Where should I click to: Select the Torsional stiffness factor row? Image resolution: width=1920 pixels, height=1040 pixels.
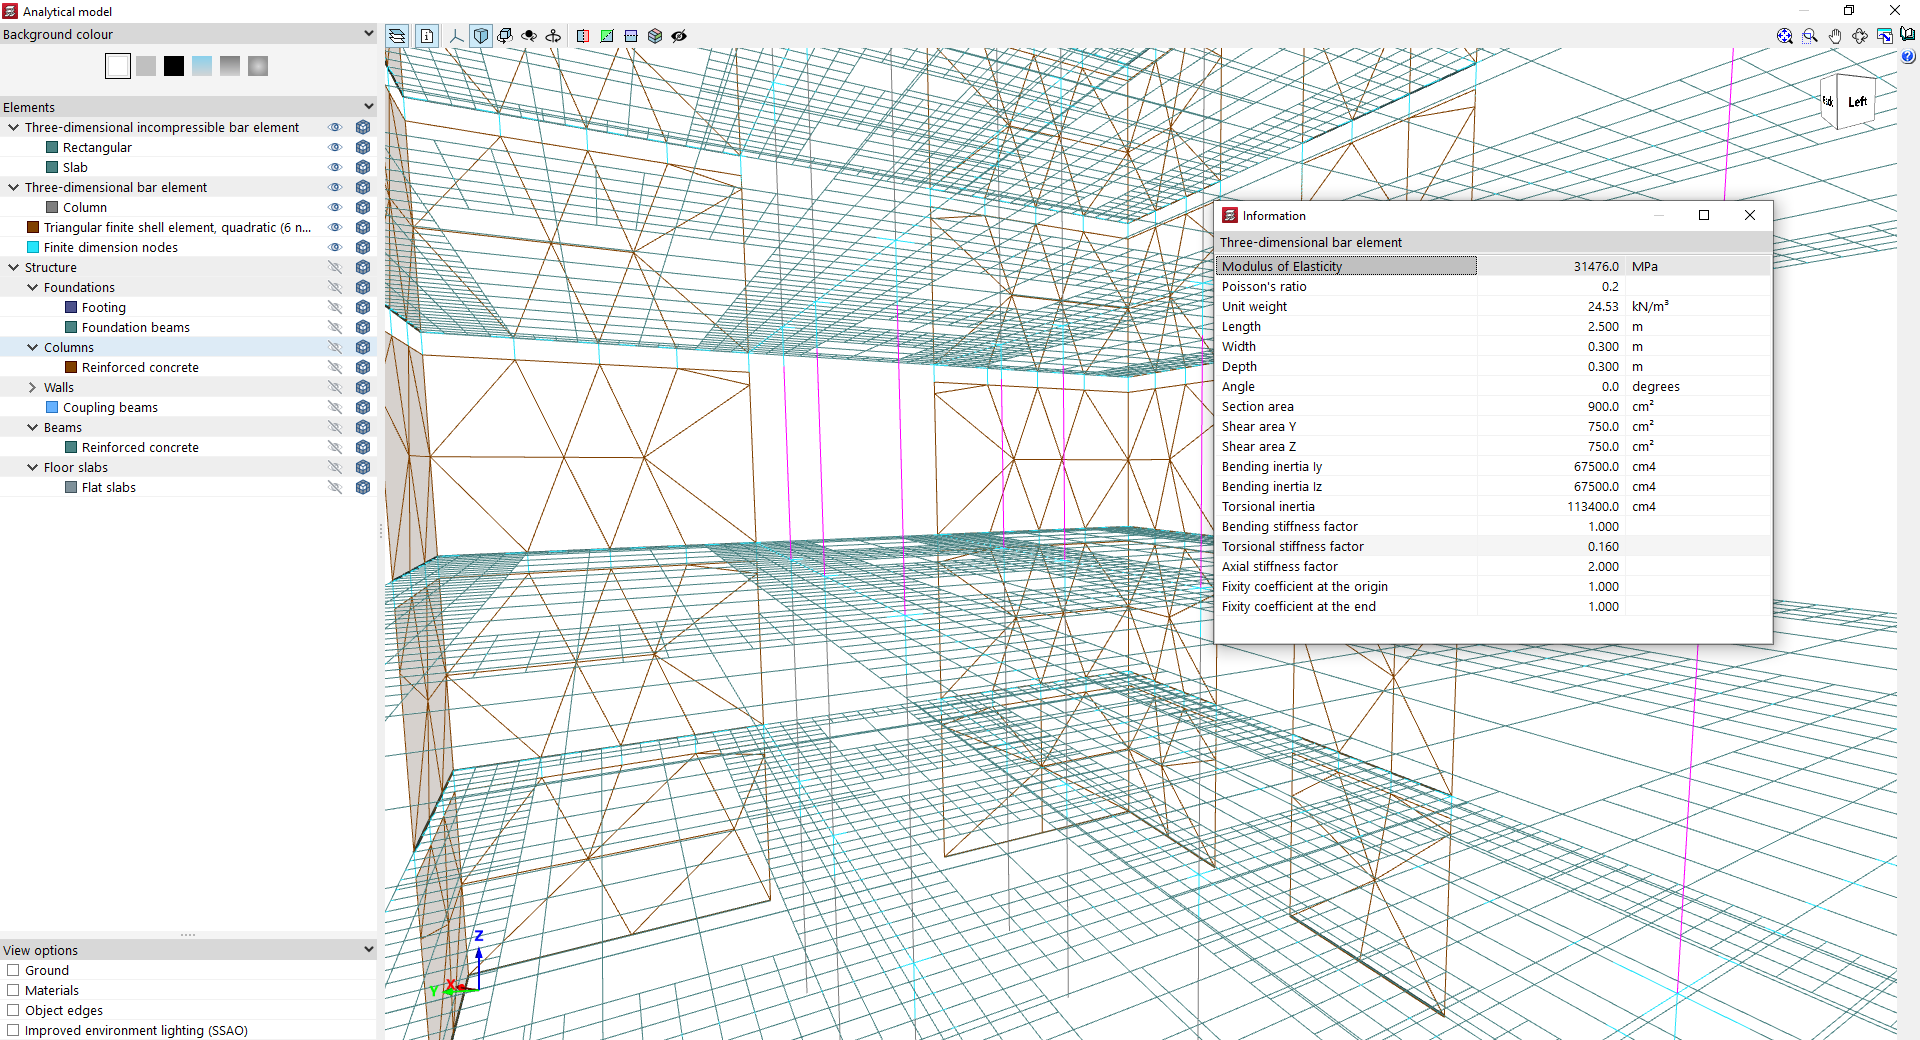coord(1292,546)
